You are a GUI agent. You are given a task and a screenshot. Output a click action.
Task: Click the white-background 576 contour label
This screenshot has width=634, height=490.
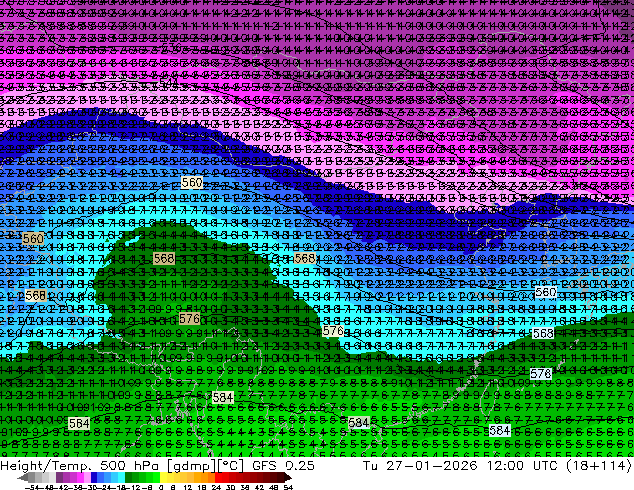click(x=541, y=374)
